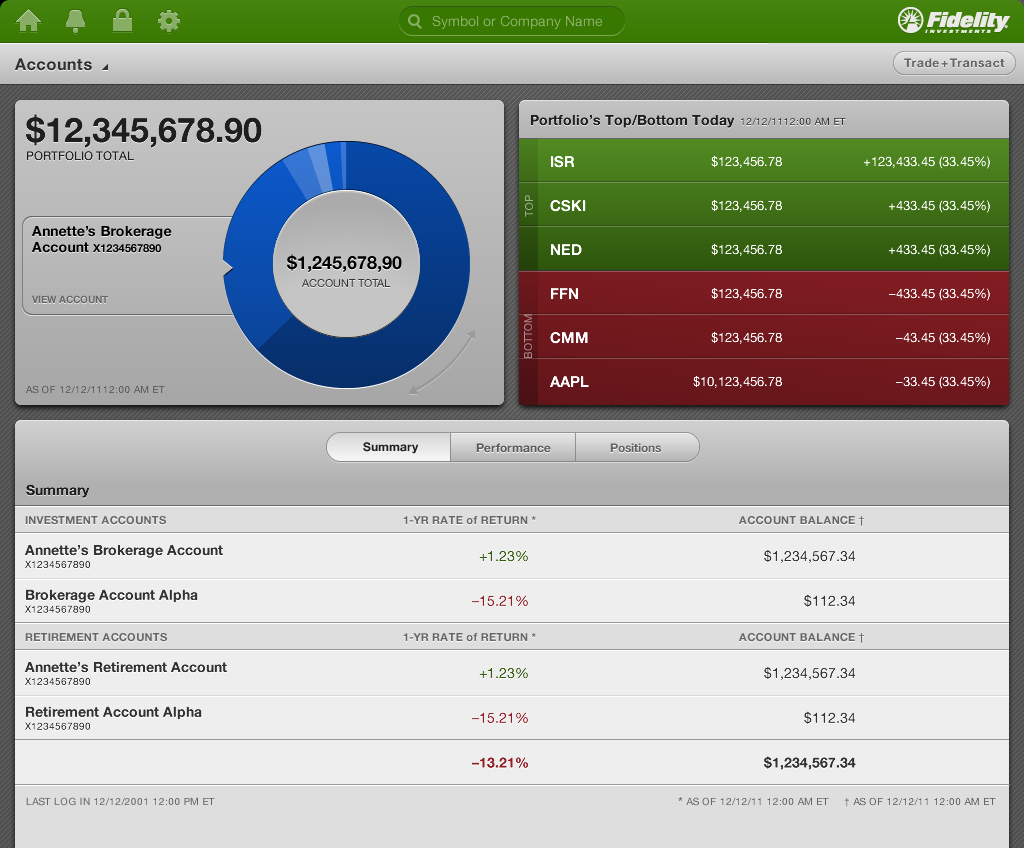Click the search magnifier icon
The height and width of the screenshot is (848, 1024).
click(415, 22)
